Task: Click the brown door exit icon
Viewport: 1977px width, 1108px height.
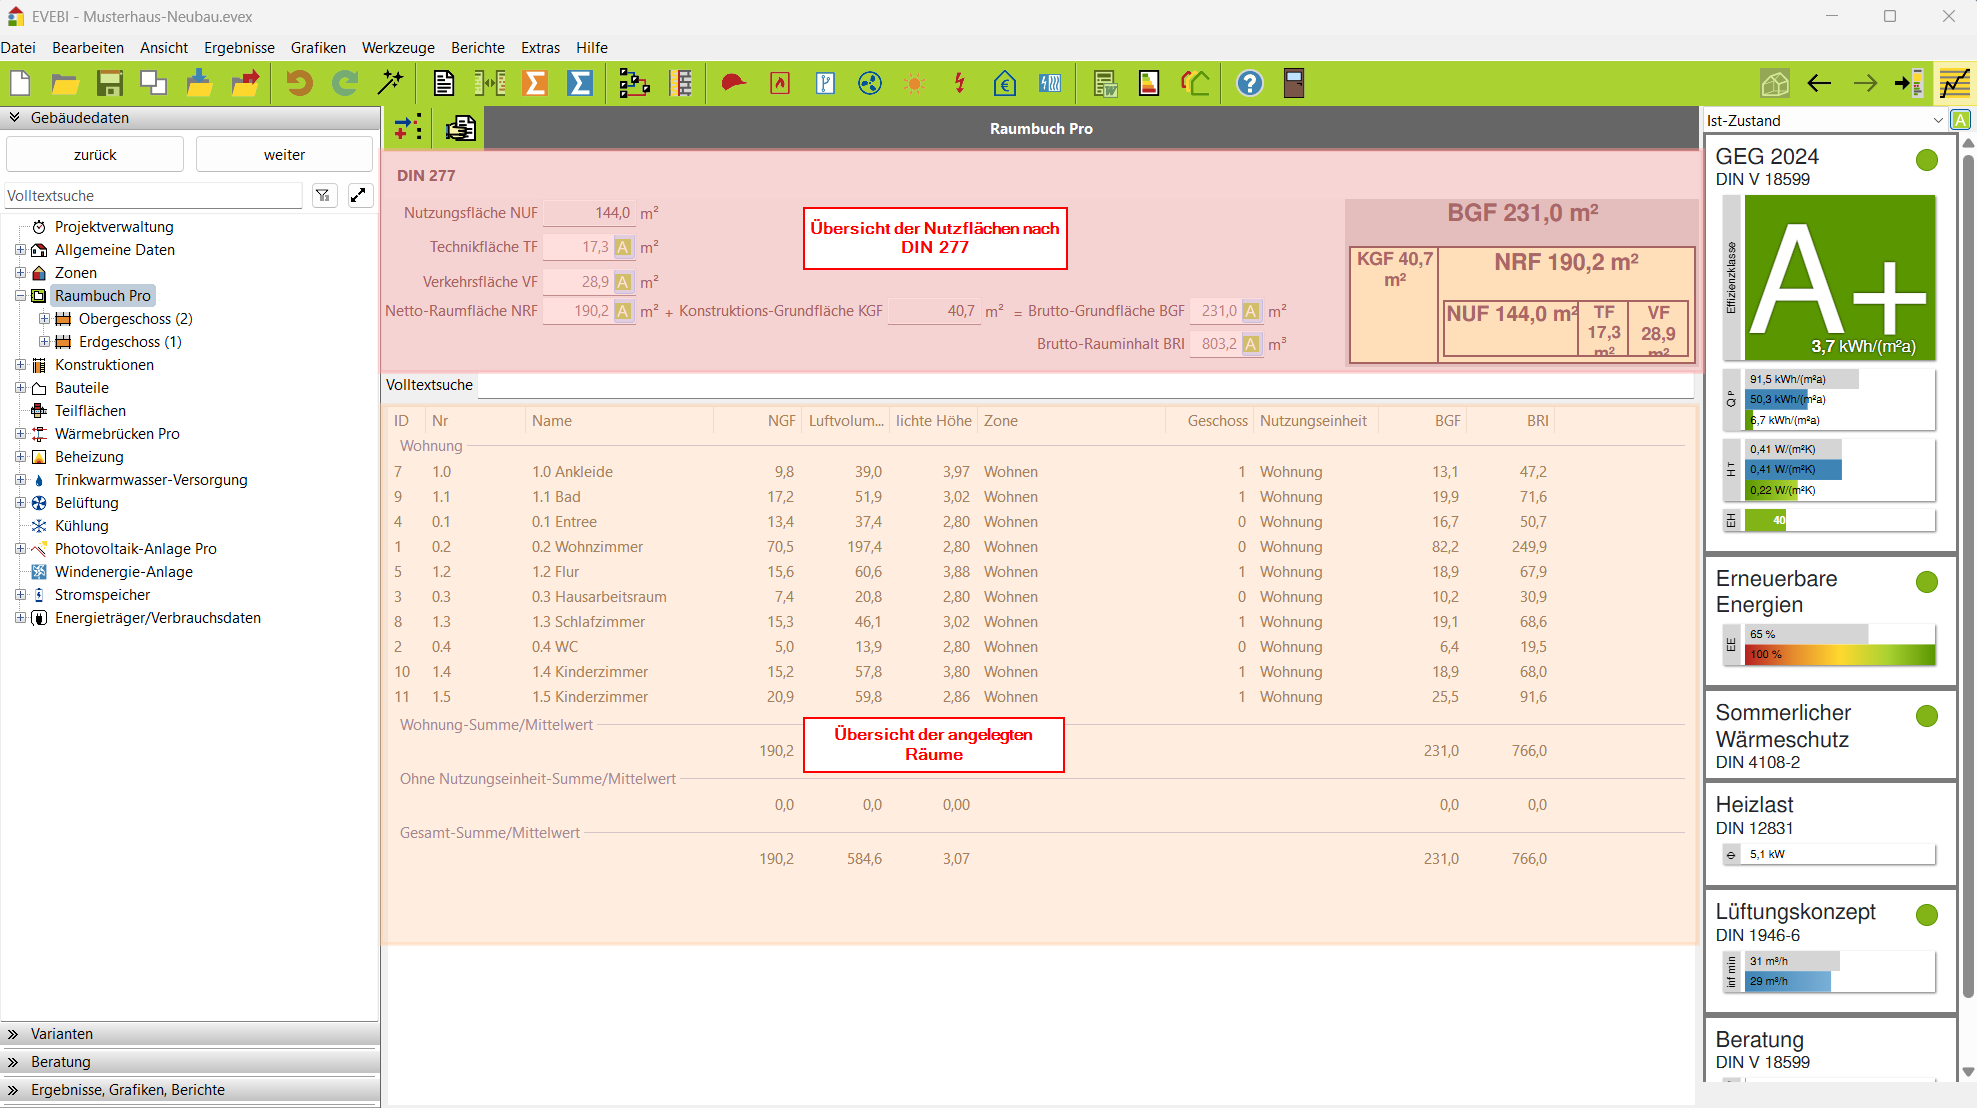Action: click(1294, 83)
